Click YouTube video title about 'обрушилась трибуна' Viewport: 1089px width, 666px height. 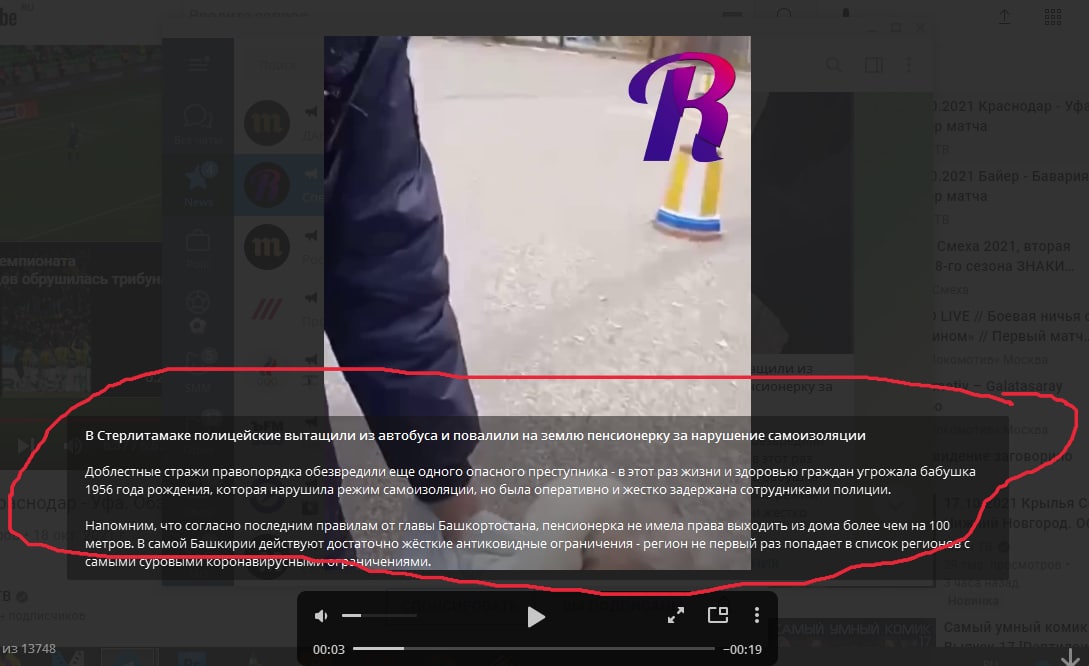[81, 270]
